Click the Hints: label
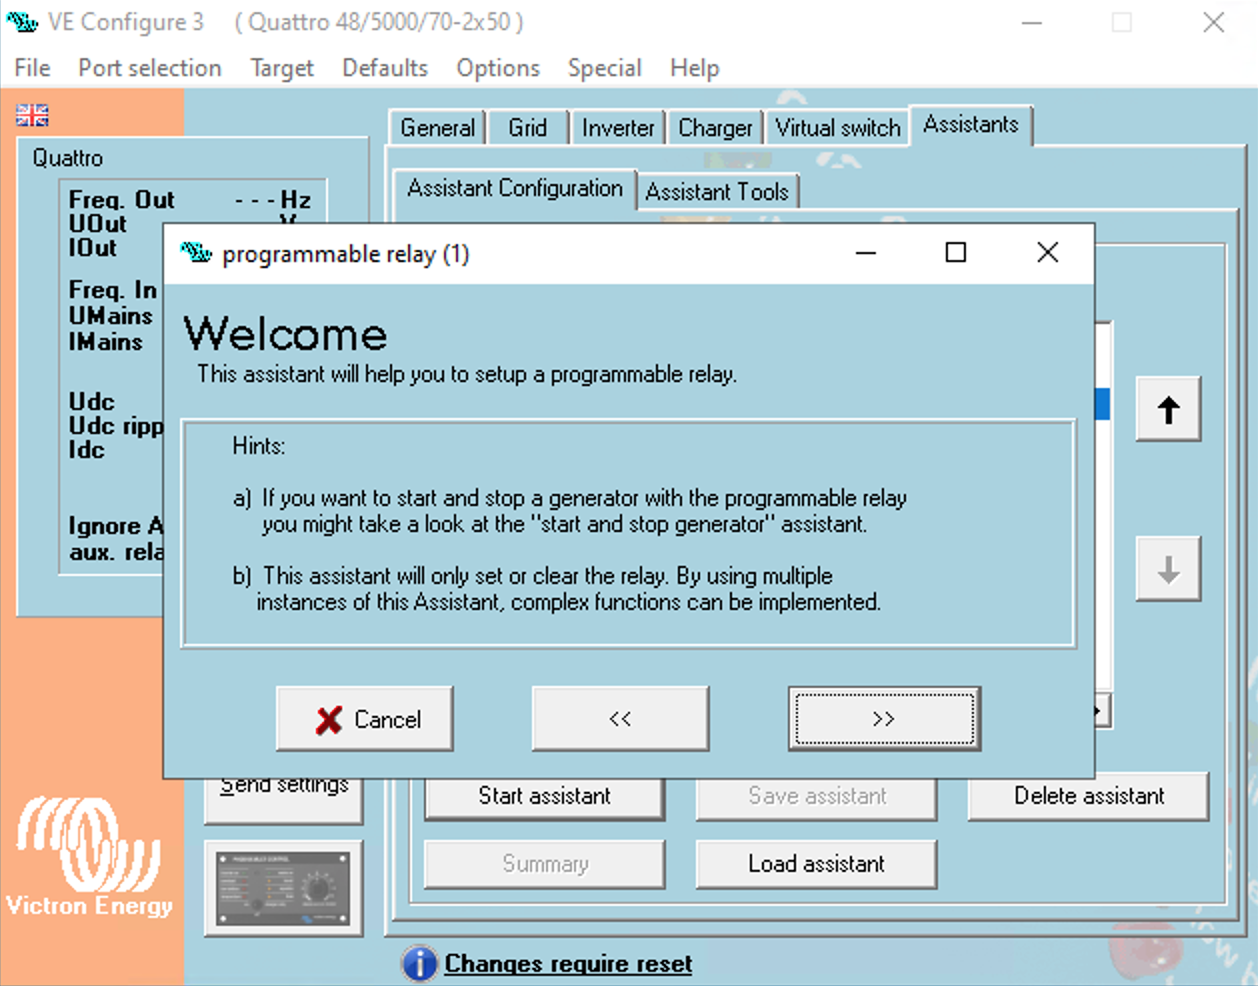 (259, 446)
